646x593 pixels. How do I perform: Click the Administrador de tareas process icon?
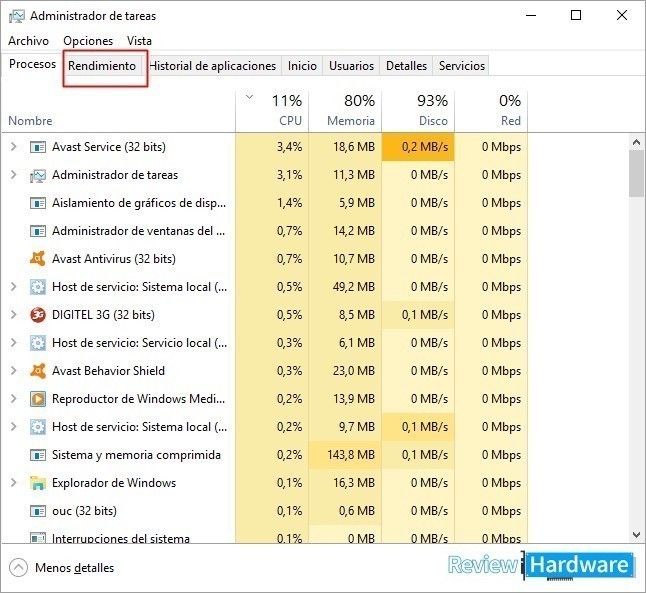(38, 175)
